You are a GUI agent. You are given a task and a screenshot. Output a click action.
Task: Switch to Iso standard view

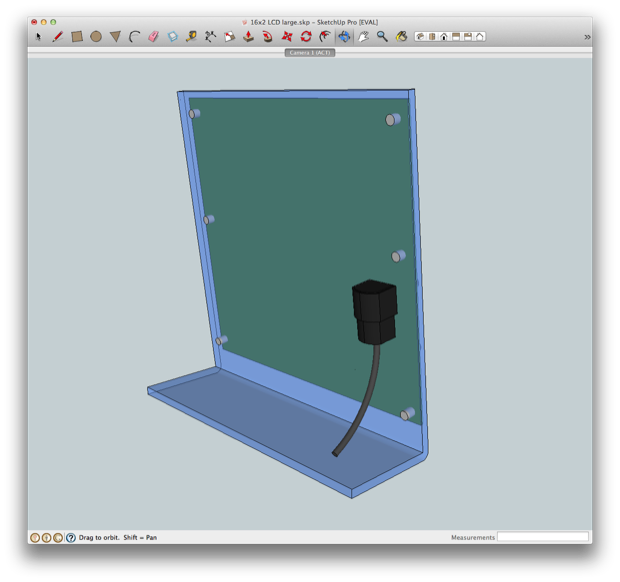[x=420, y=37]
